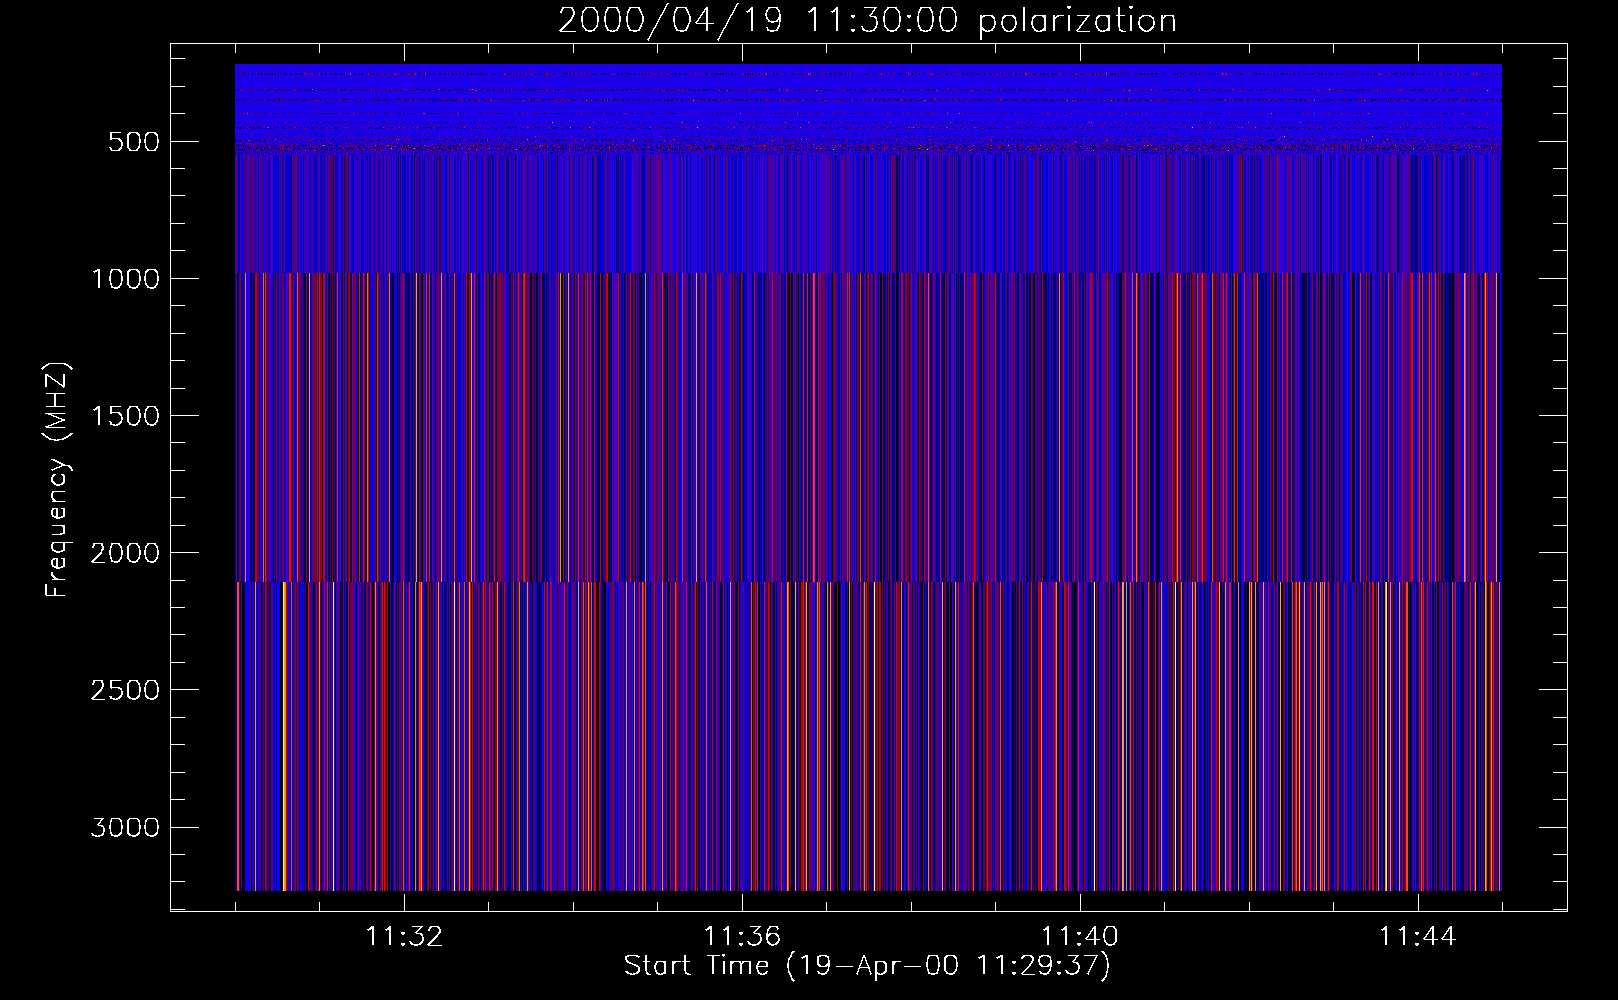The height and width of the screenshot is (1000, 1618).
Task: Click the 11:40 time tick label
Action: 1080,937
